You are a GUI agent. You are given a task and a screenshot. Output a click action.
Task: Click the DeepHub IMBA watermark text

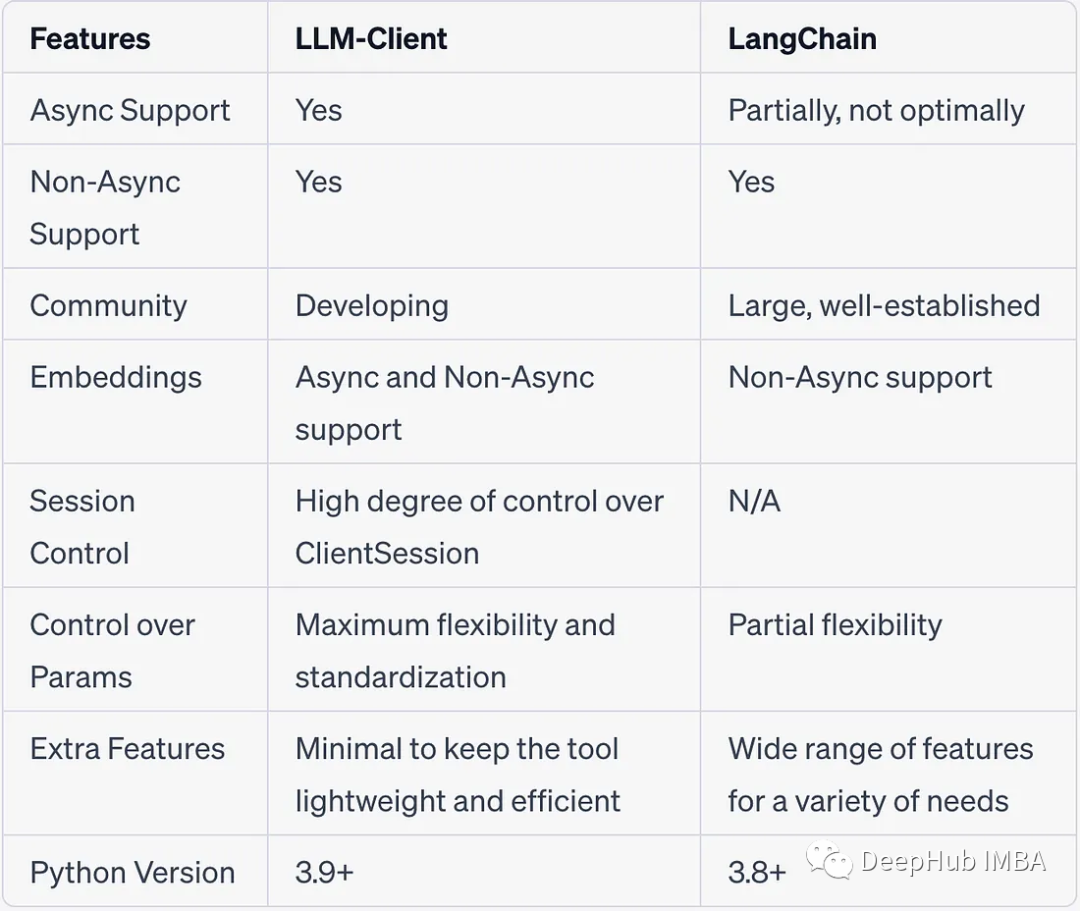pyautogui.click(x=953, y=861)
